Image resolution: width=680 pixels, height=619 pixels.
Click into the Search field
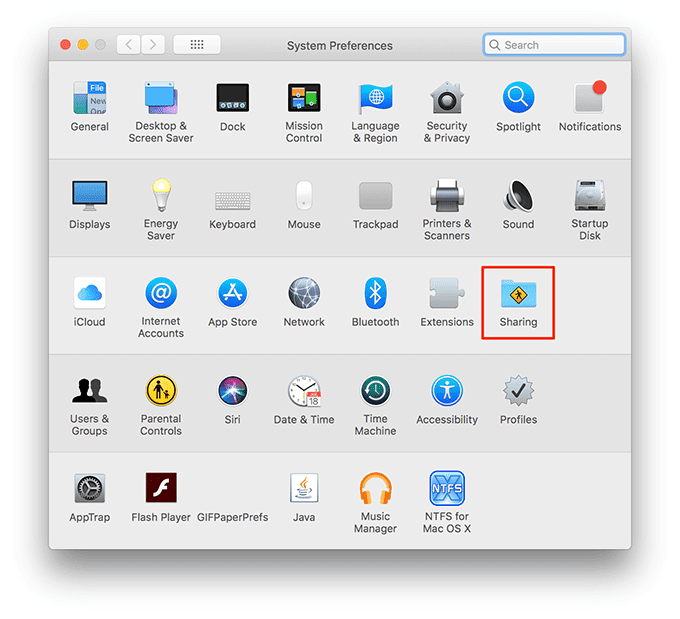pyautogui.click(x=554, y=45)
